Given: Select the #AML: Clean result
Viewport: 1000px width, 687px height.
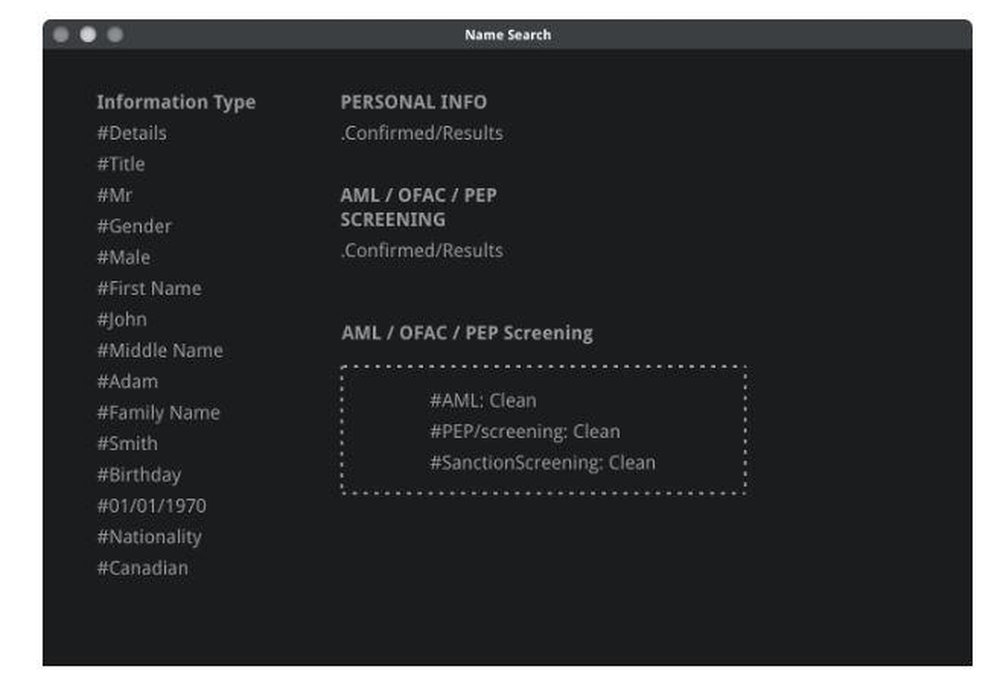Looking at the screenshot, I should 481,400.
